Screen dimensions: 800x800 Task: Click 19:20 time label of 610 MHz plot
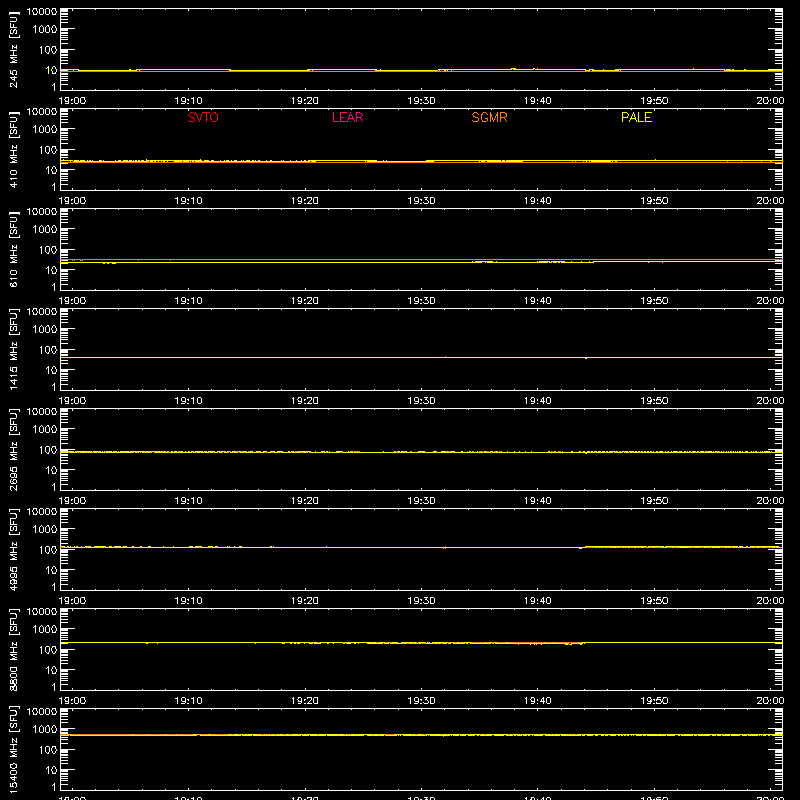(305, 301)
